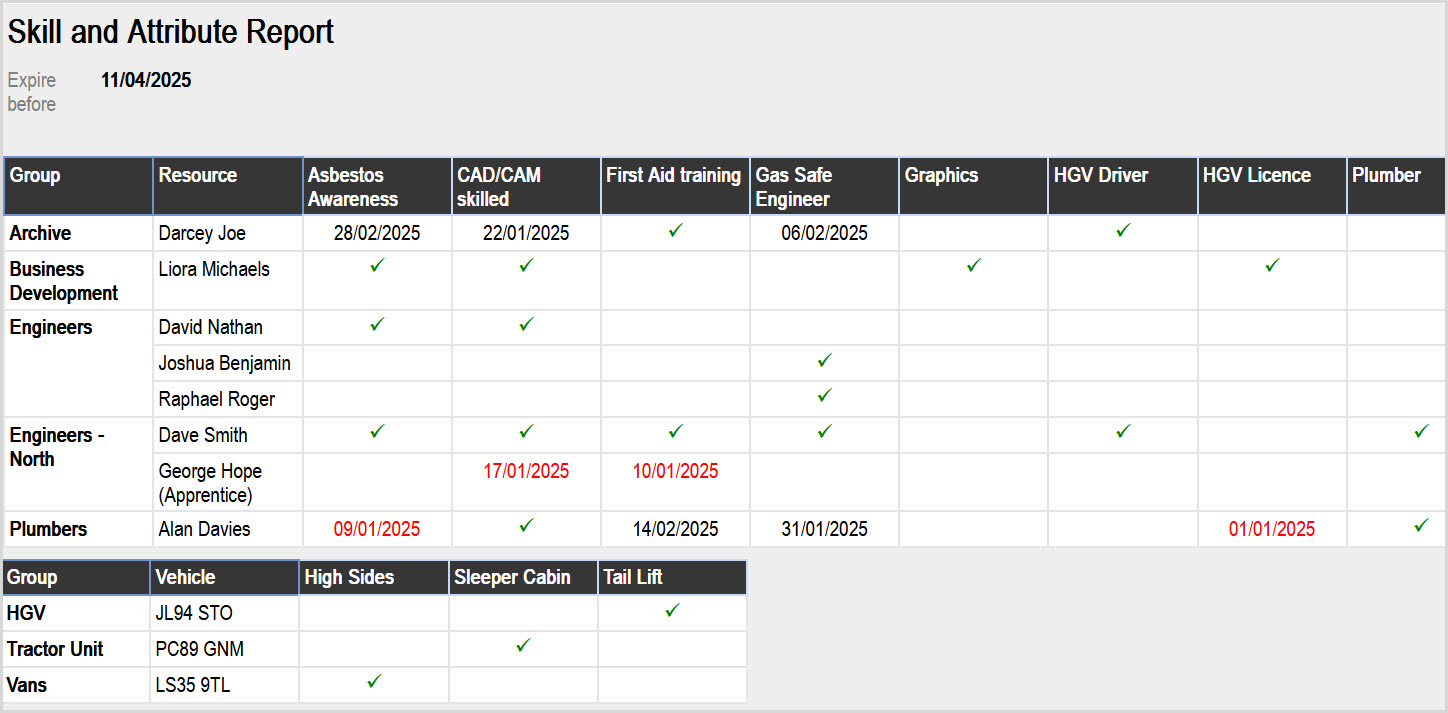
Task: Click the resource name George Hope (Apprentice)
Action: (210, 483)
